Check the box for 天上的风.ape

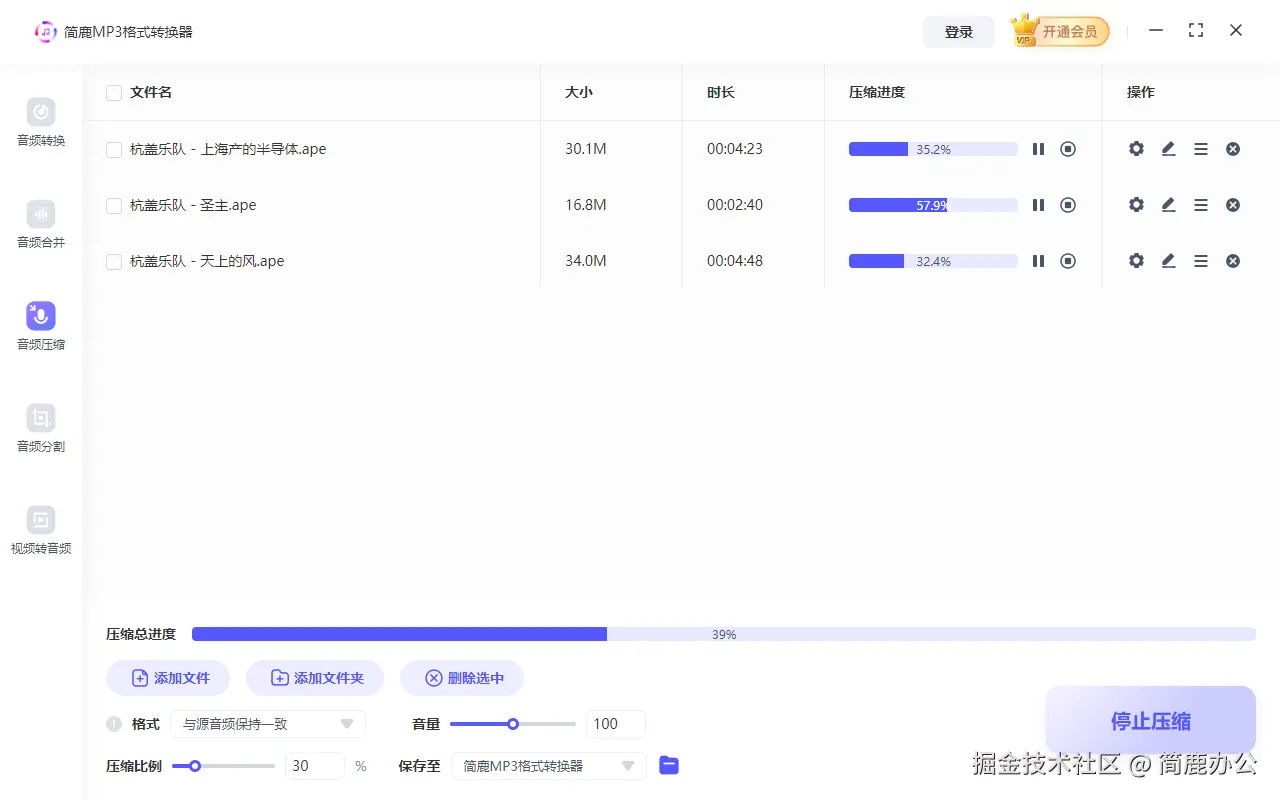(114, 262)
